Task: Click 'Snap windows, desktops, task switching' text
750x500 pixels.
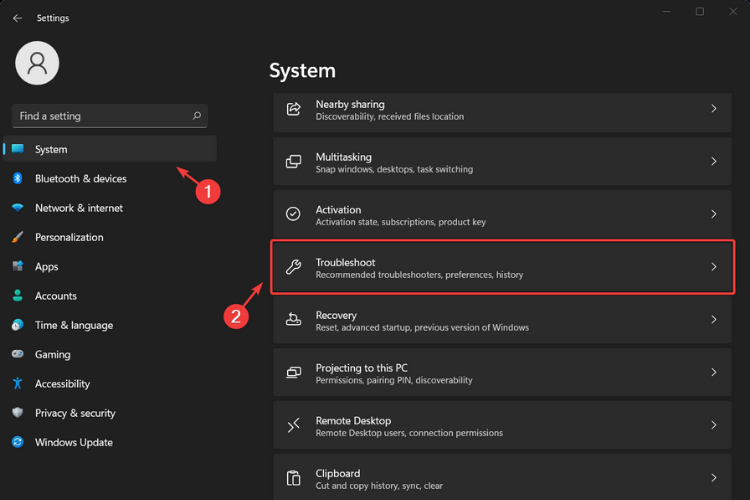Action: (394, 169)
